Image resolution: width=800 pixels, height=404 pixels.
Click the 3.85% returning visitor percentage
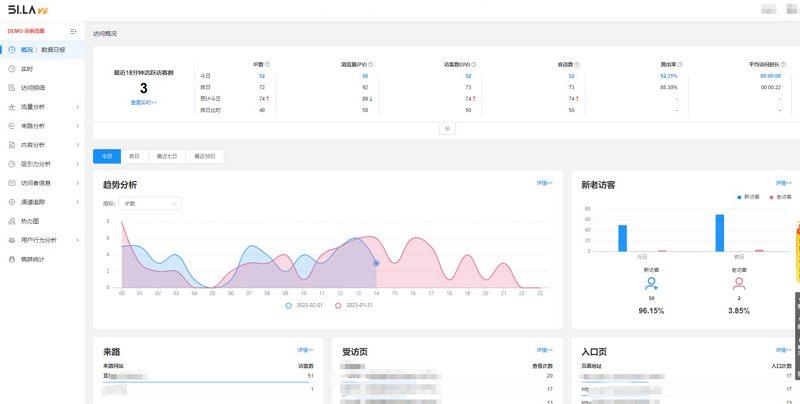coord(739,311)
